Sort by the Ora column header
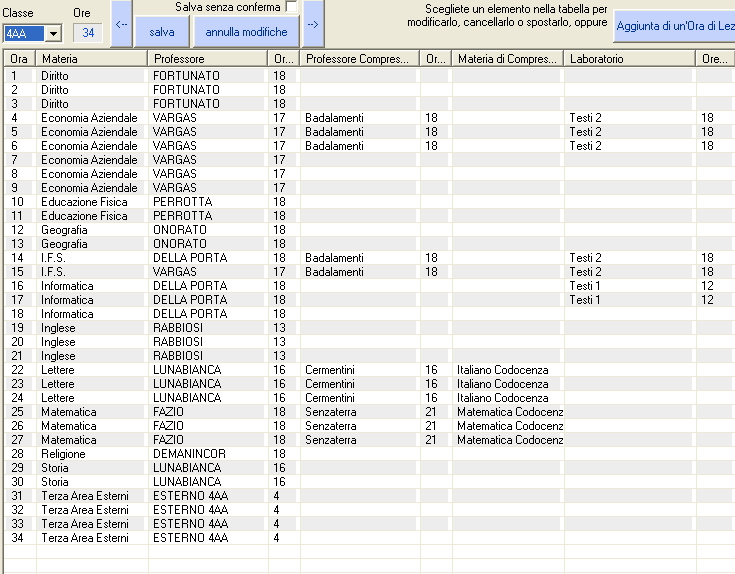This screenshot has width=735, height=574. (x=20, y=59)
